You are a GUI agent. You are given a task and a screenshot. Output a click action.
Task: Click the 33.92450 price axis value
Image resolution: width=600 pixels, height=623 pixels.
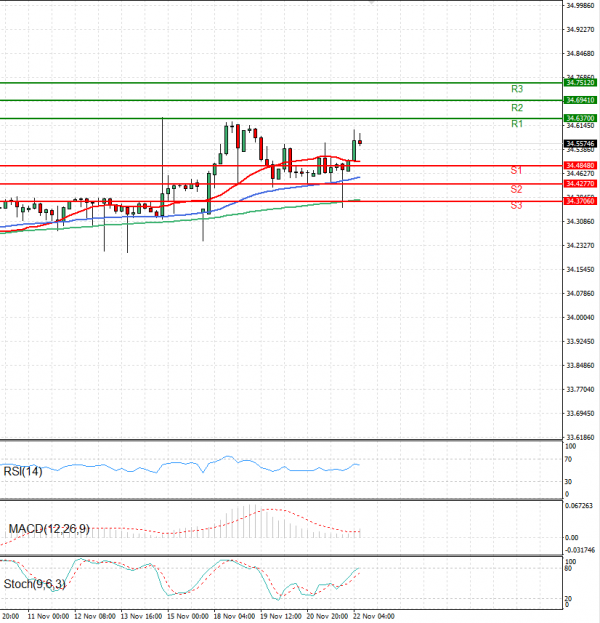[580, 342]
